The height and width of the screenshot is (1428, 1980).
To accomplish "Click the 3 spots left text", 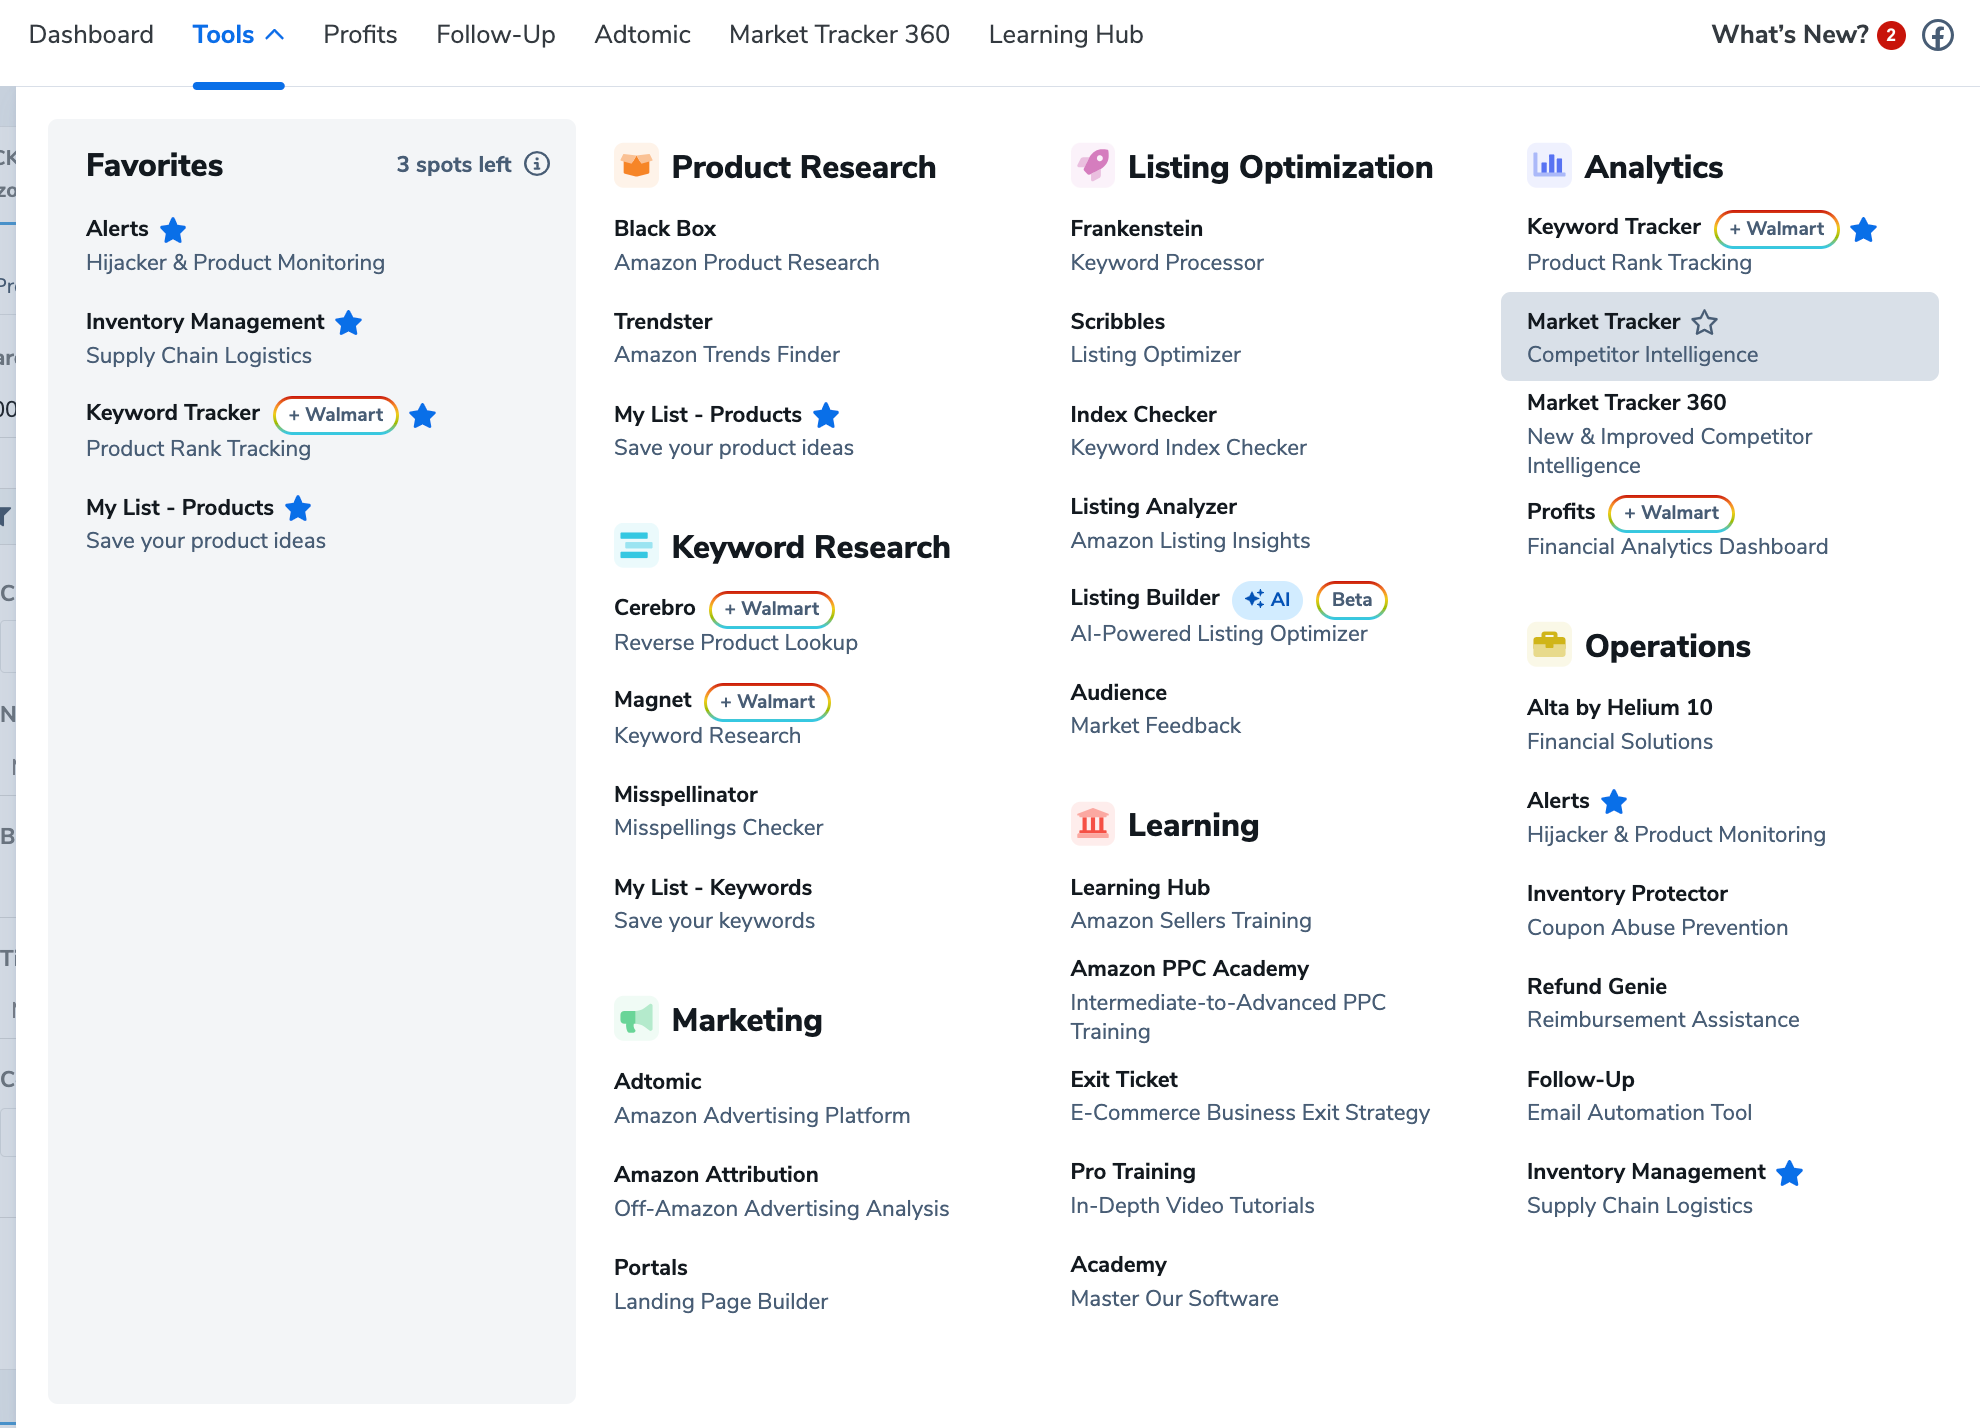I will tap(454, 164).
